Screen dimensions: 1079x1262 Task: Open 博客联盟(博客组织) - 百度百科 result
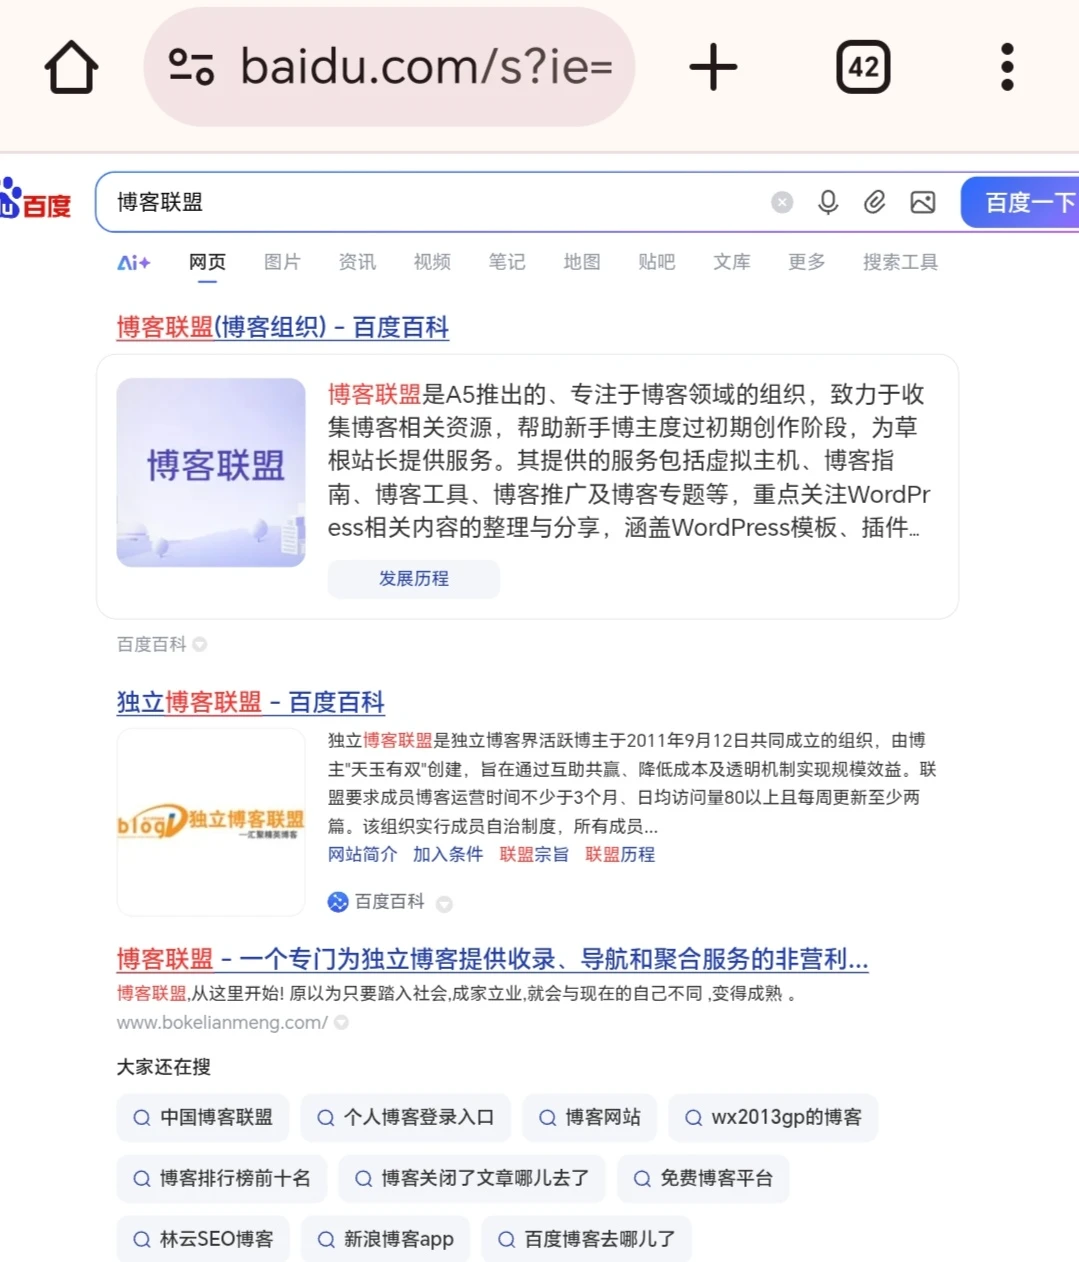pyautogui.click(x=283, y=327)
